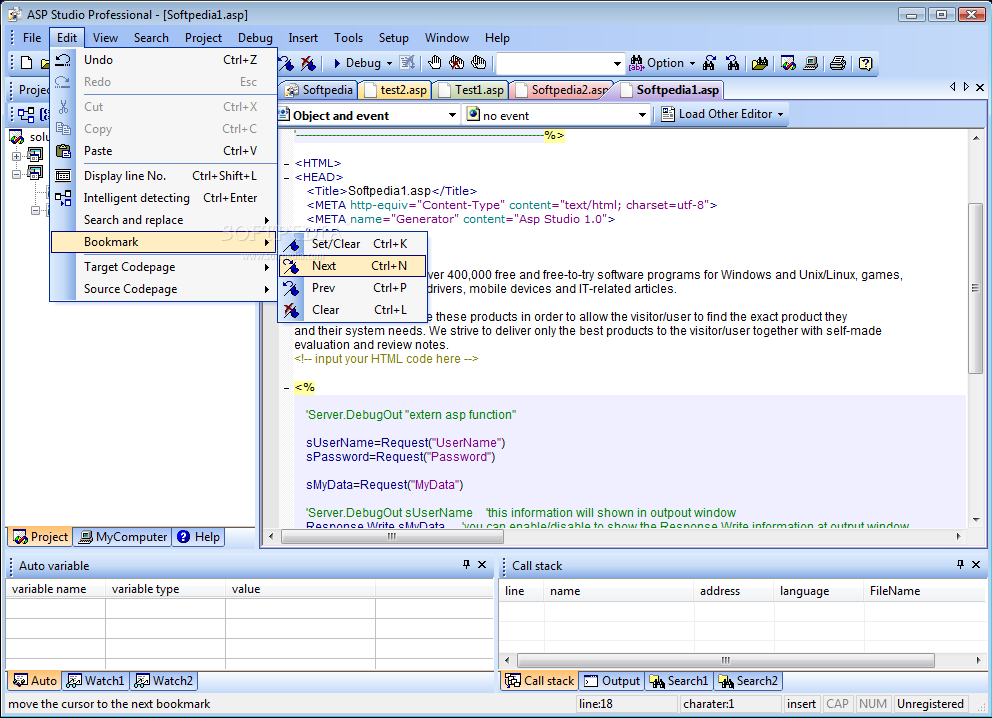Viewport: 992px width, 718px height.
Task: Click the multiple hands breakpoint icon
Action: tap(479, 63)
